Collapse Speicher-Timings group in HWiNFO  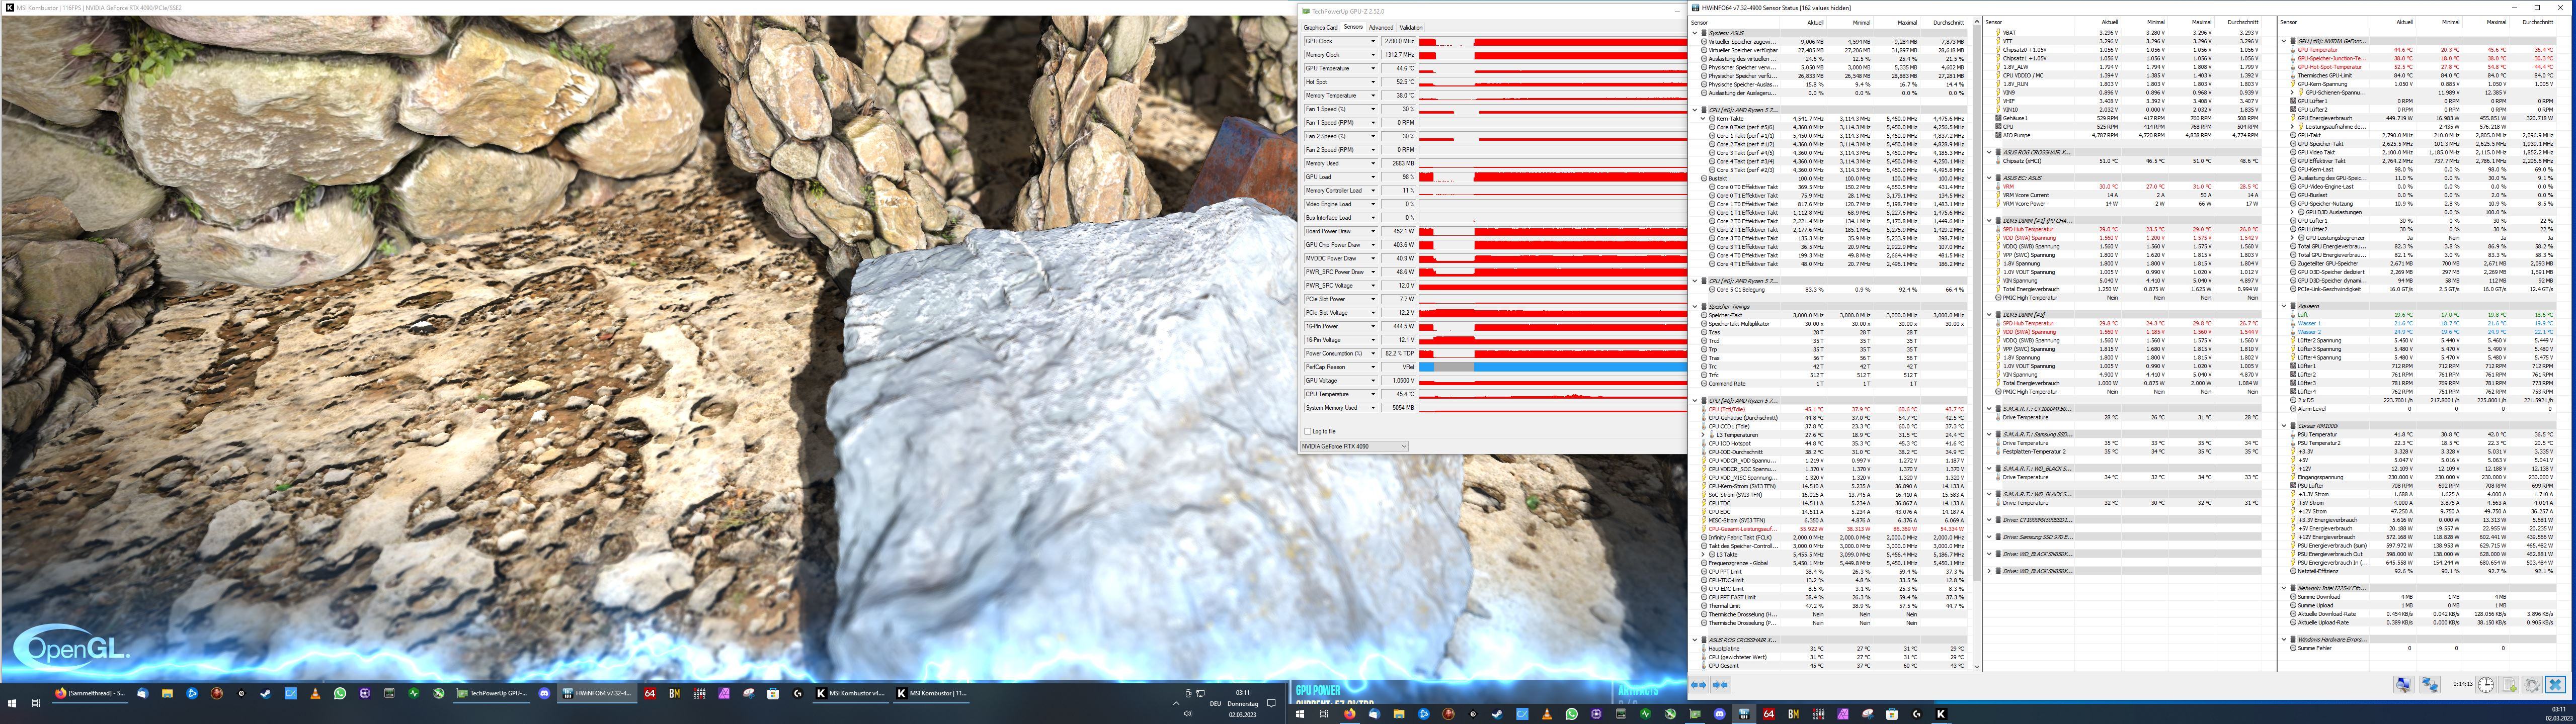(1695, 307)
